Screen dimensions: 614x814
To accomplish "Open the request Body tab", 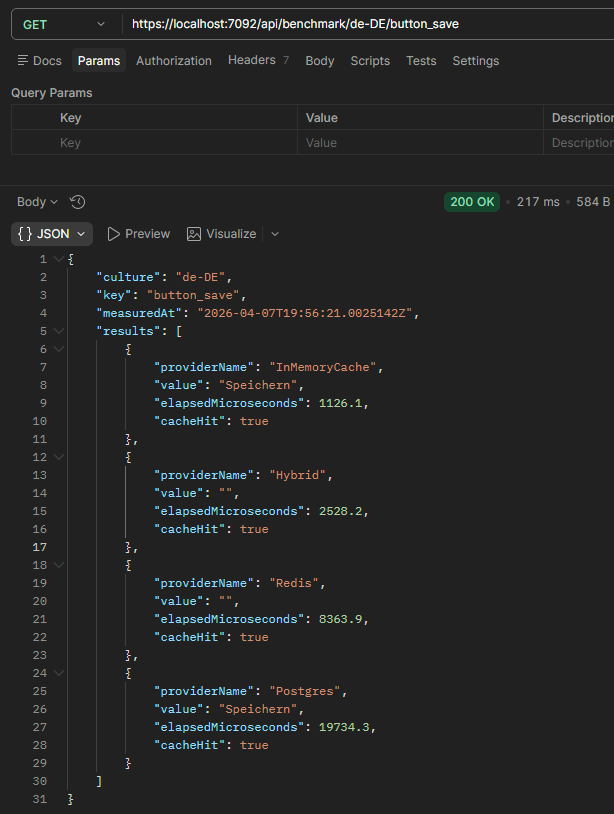I will tap(320, 61).
